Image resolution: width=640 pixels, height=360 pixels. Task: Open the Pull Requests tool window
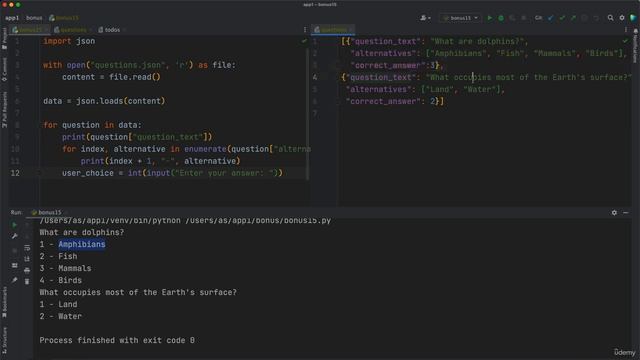pyautogui.click(x=4, y=109)
